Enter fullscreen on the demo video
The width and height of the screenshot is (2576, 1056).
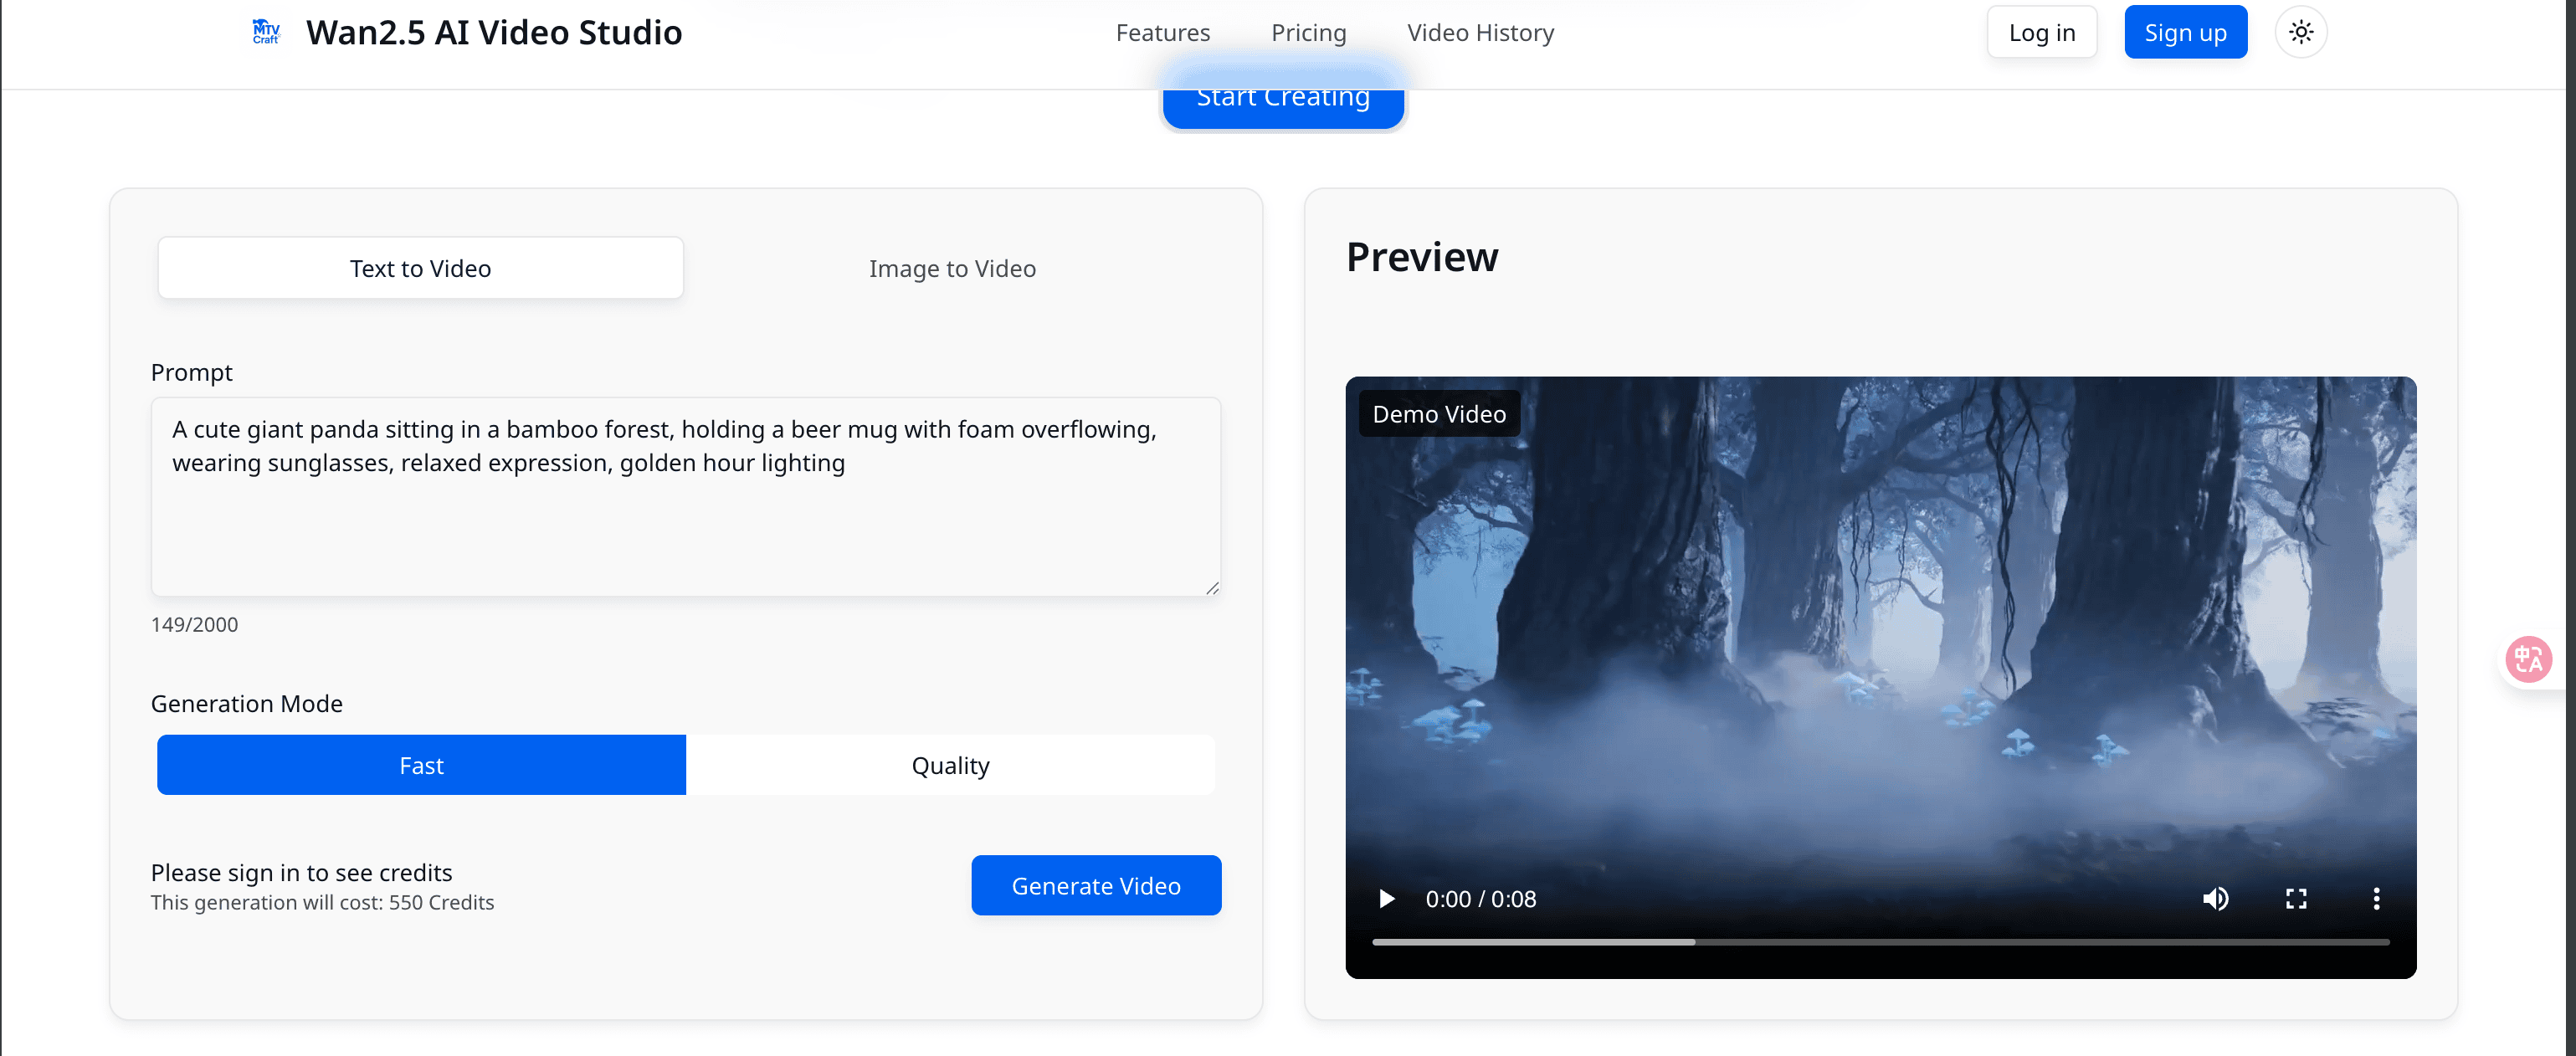tap(2296, 898)
